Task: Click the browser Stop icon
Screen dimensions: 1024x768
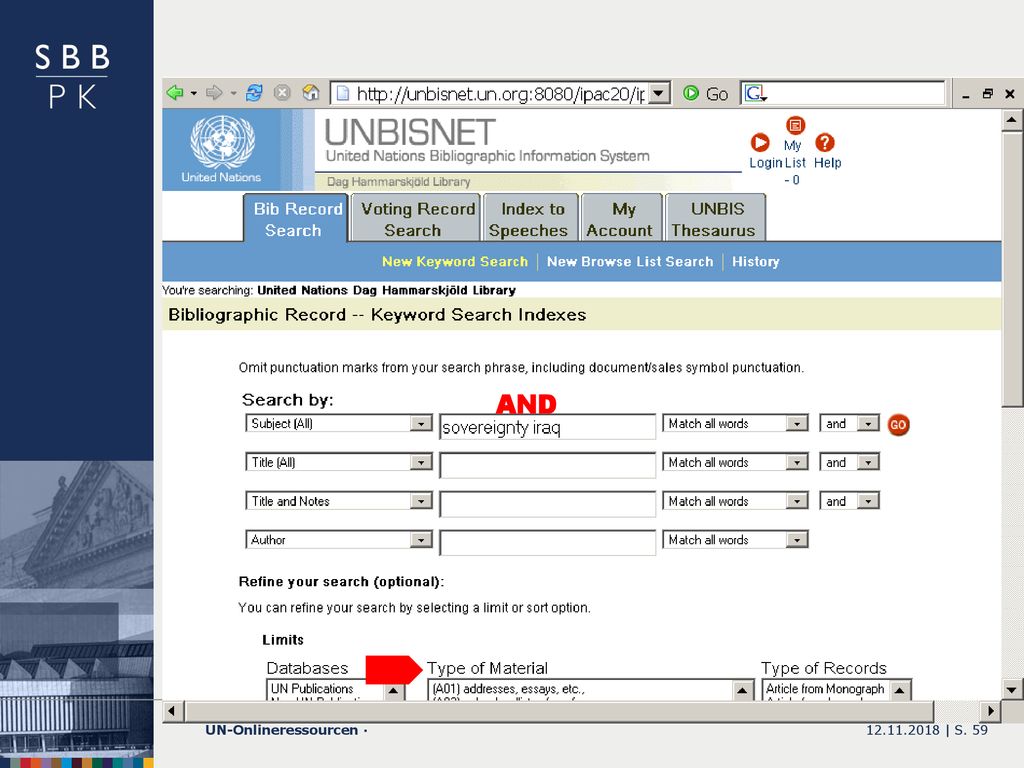Action: coord(282,93)
